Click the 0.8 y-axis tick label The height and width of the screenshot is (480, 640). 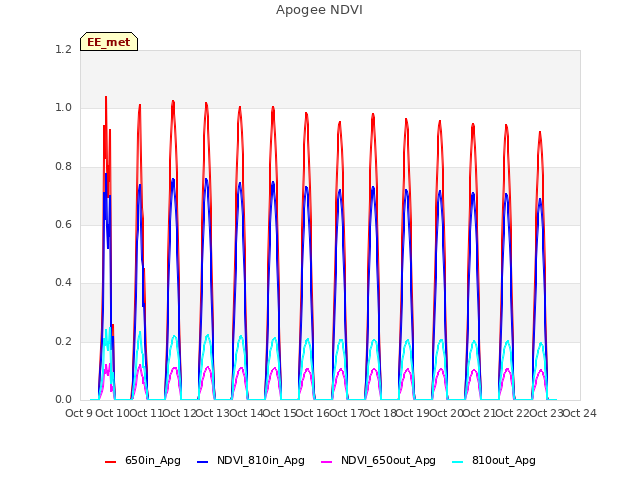(x=63, y=166)
